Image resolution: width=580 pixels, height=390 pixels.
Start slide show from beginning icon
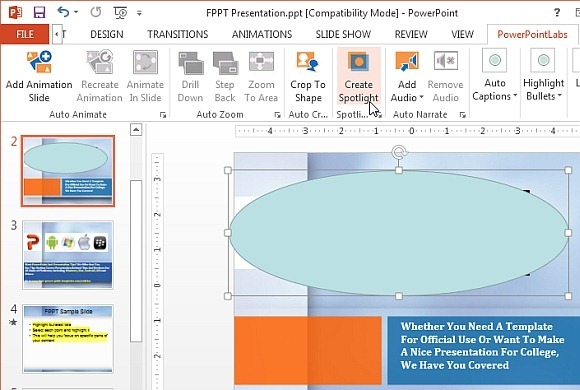[x=120, y=13]
